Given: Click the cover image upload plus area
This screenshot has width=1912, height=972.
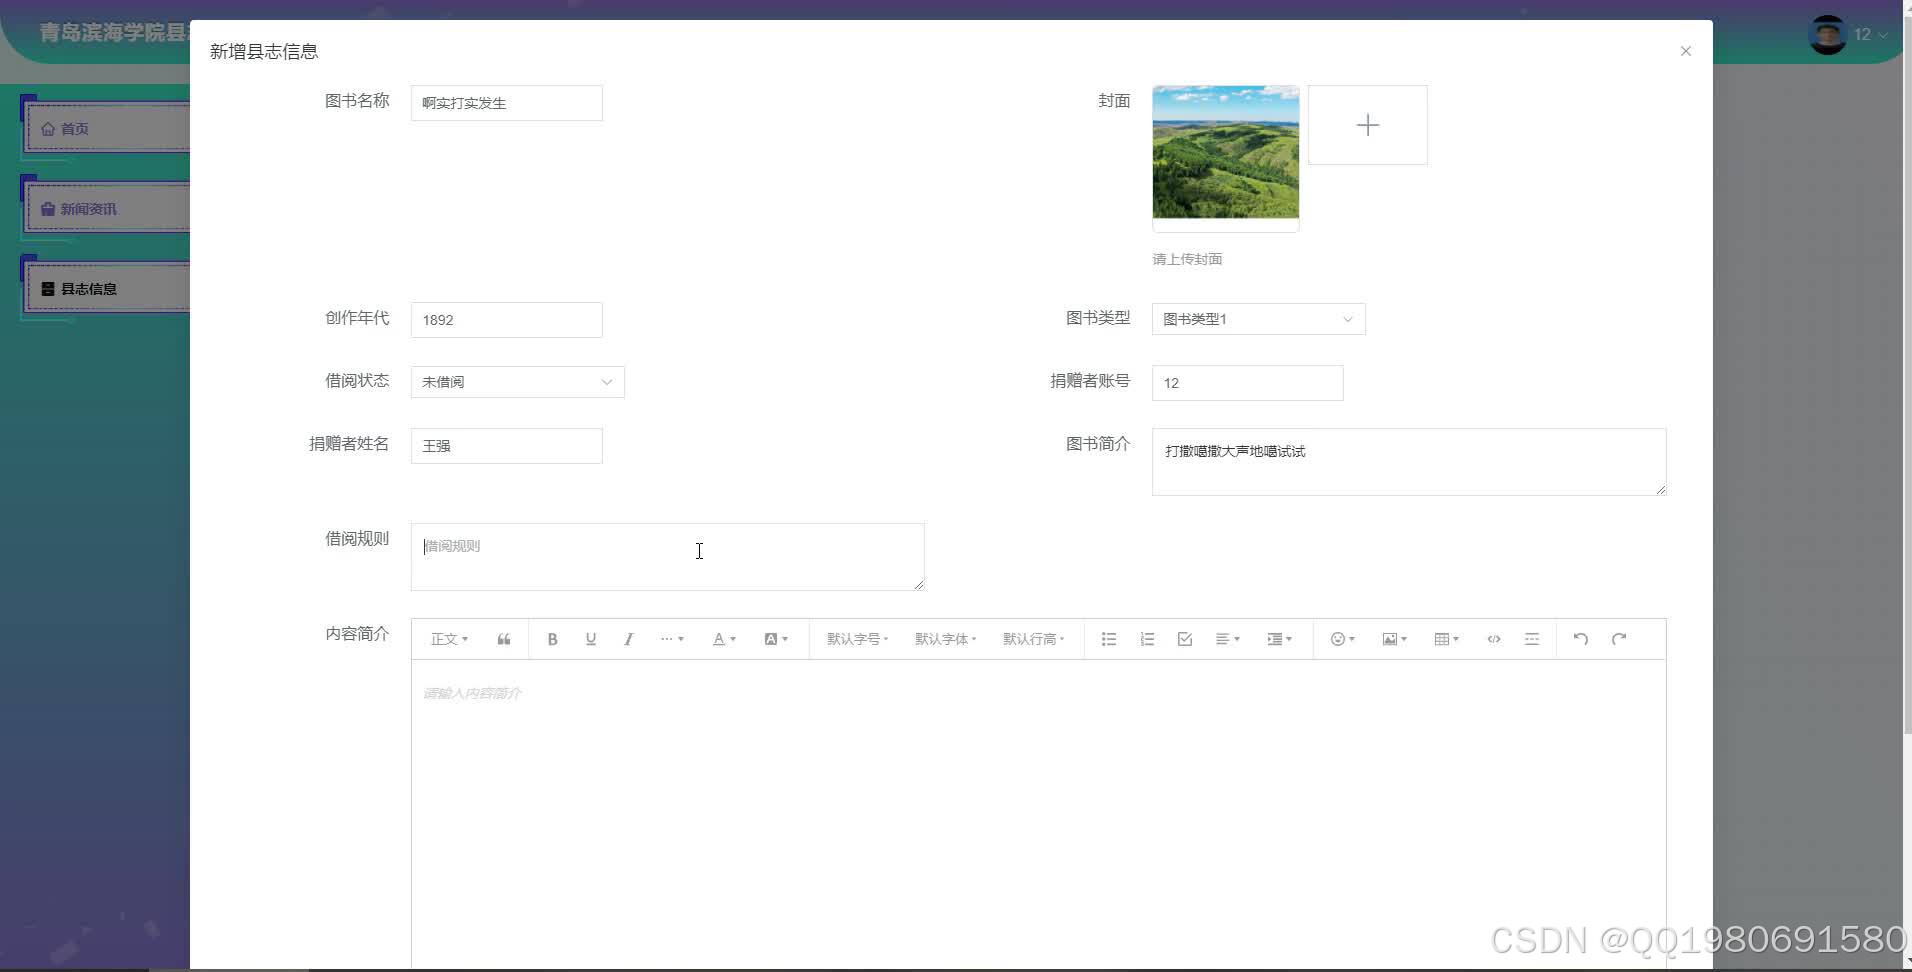Looking at the screenshot, I should click(1367, 124).
